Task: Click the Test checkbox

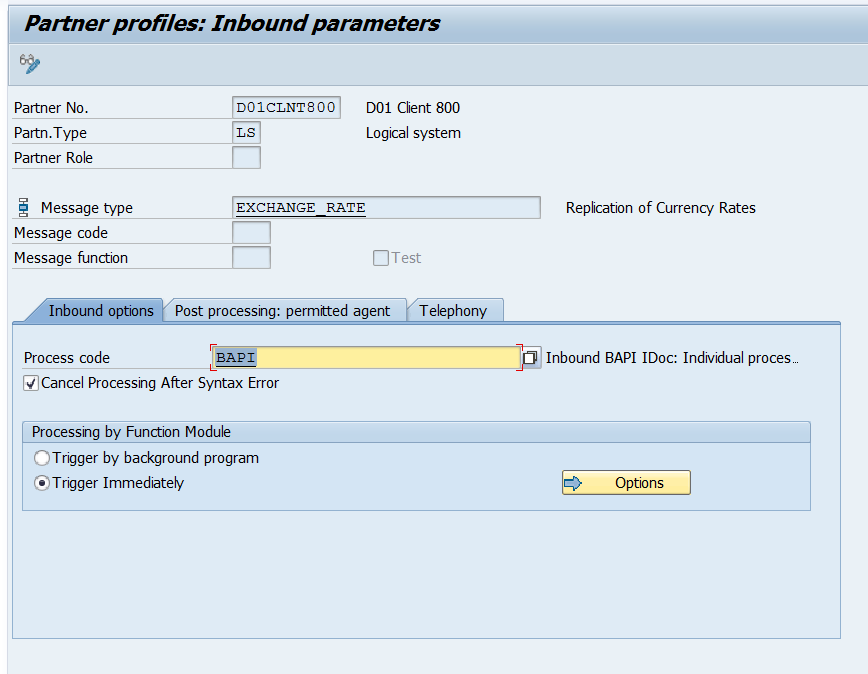Action: (x=380, y=257)
